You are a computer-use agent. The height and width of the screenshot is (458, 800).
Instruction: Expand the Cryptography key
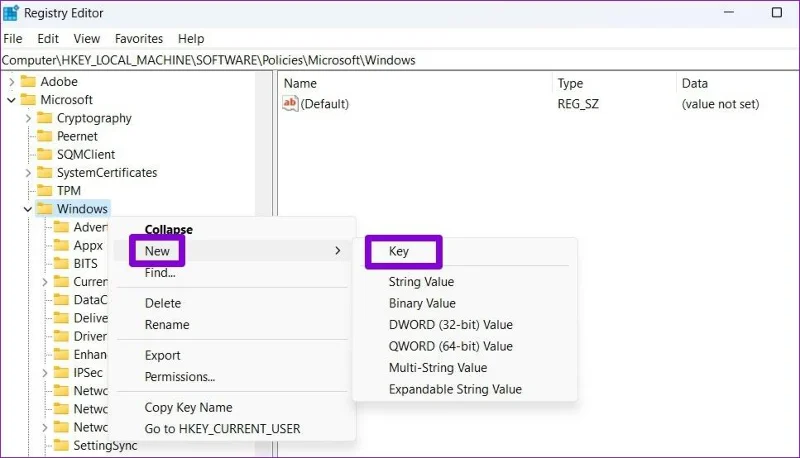tap(28, 118)
